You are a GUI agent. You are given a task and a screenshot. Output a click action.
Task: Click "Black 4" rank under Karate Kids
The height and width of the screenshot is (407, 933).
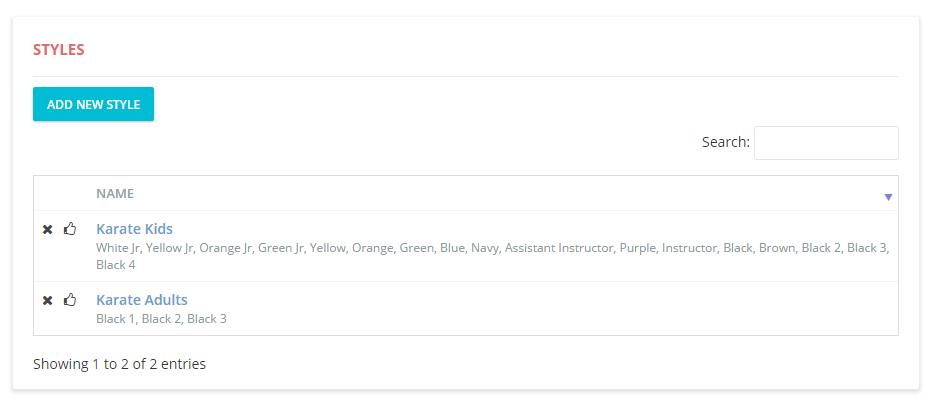(x=115, y=265)
